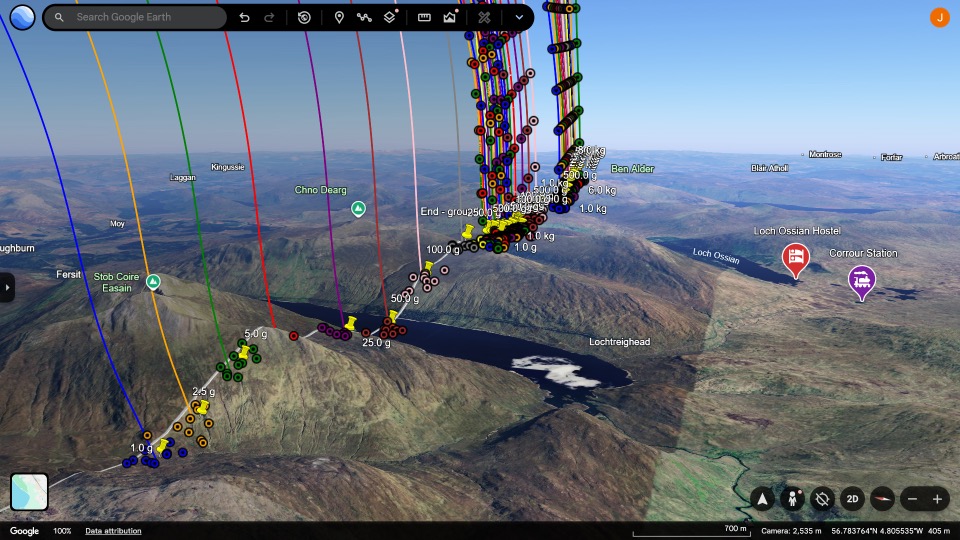Click the Google Earth globe logo
The width and height of the screenshot is (960, 540).
[22, 17]
